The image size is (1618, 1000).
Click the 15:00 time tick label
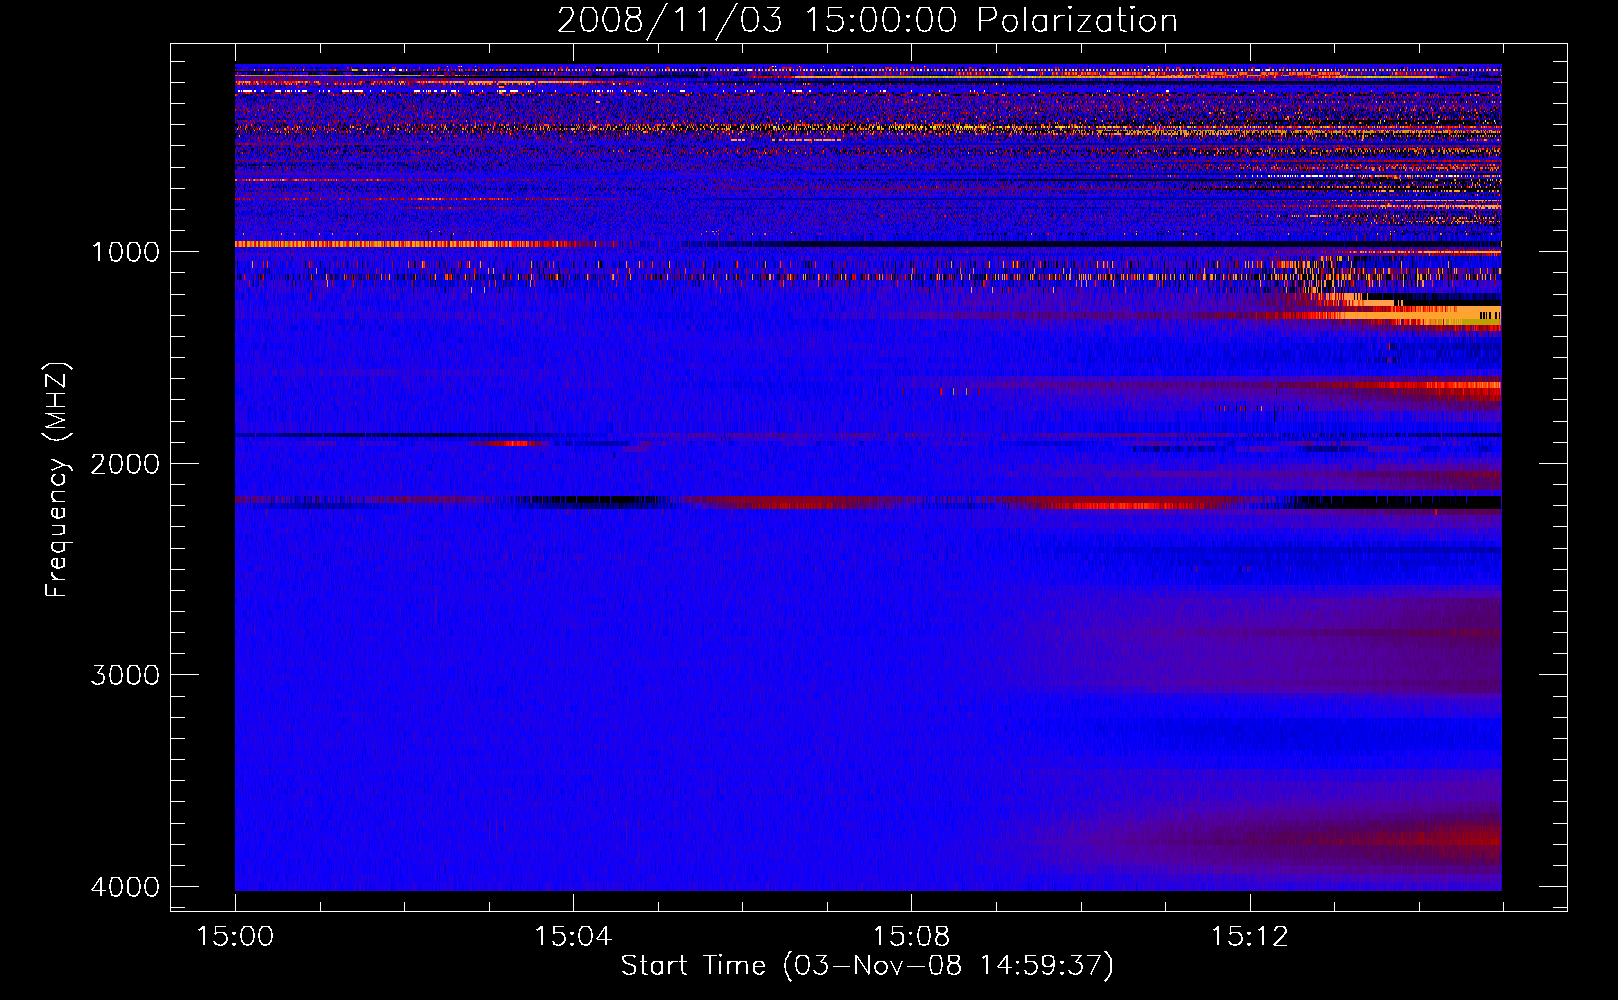pyautogui.click(x=235, y=937)
